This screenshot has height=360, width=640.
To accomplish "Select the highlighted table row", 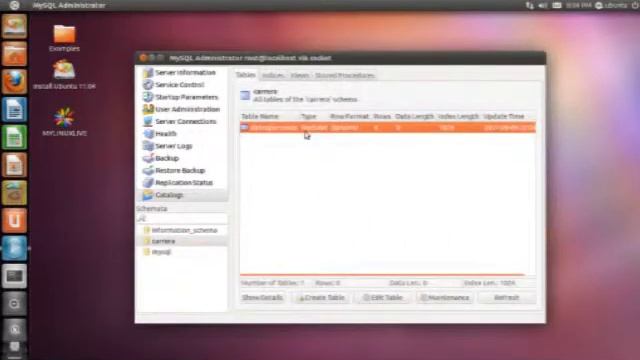I will coord(388,128).
